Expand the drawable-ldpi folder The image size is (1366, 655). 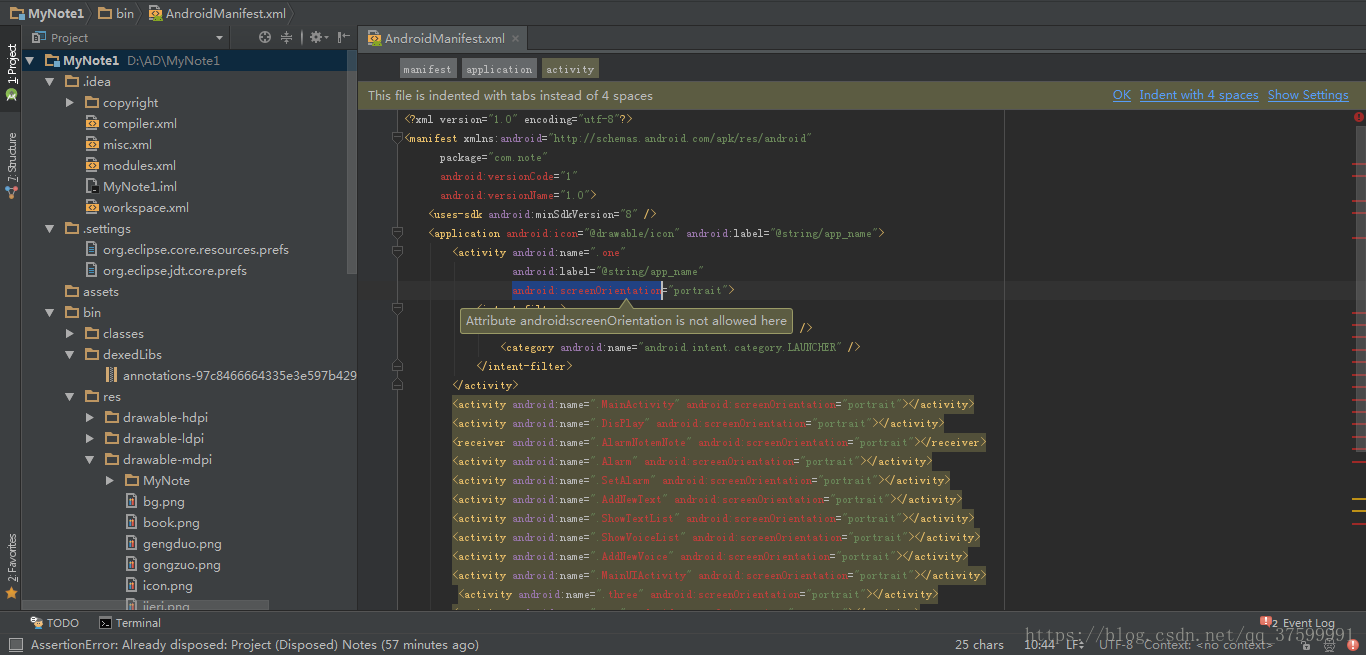[x=90, y=439]
